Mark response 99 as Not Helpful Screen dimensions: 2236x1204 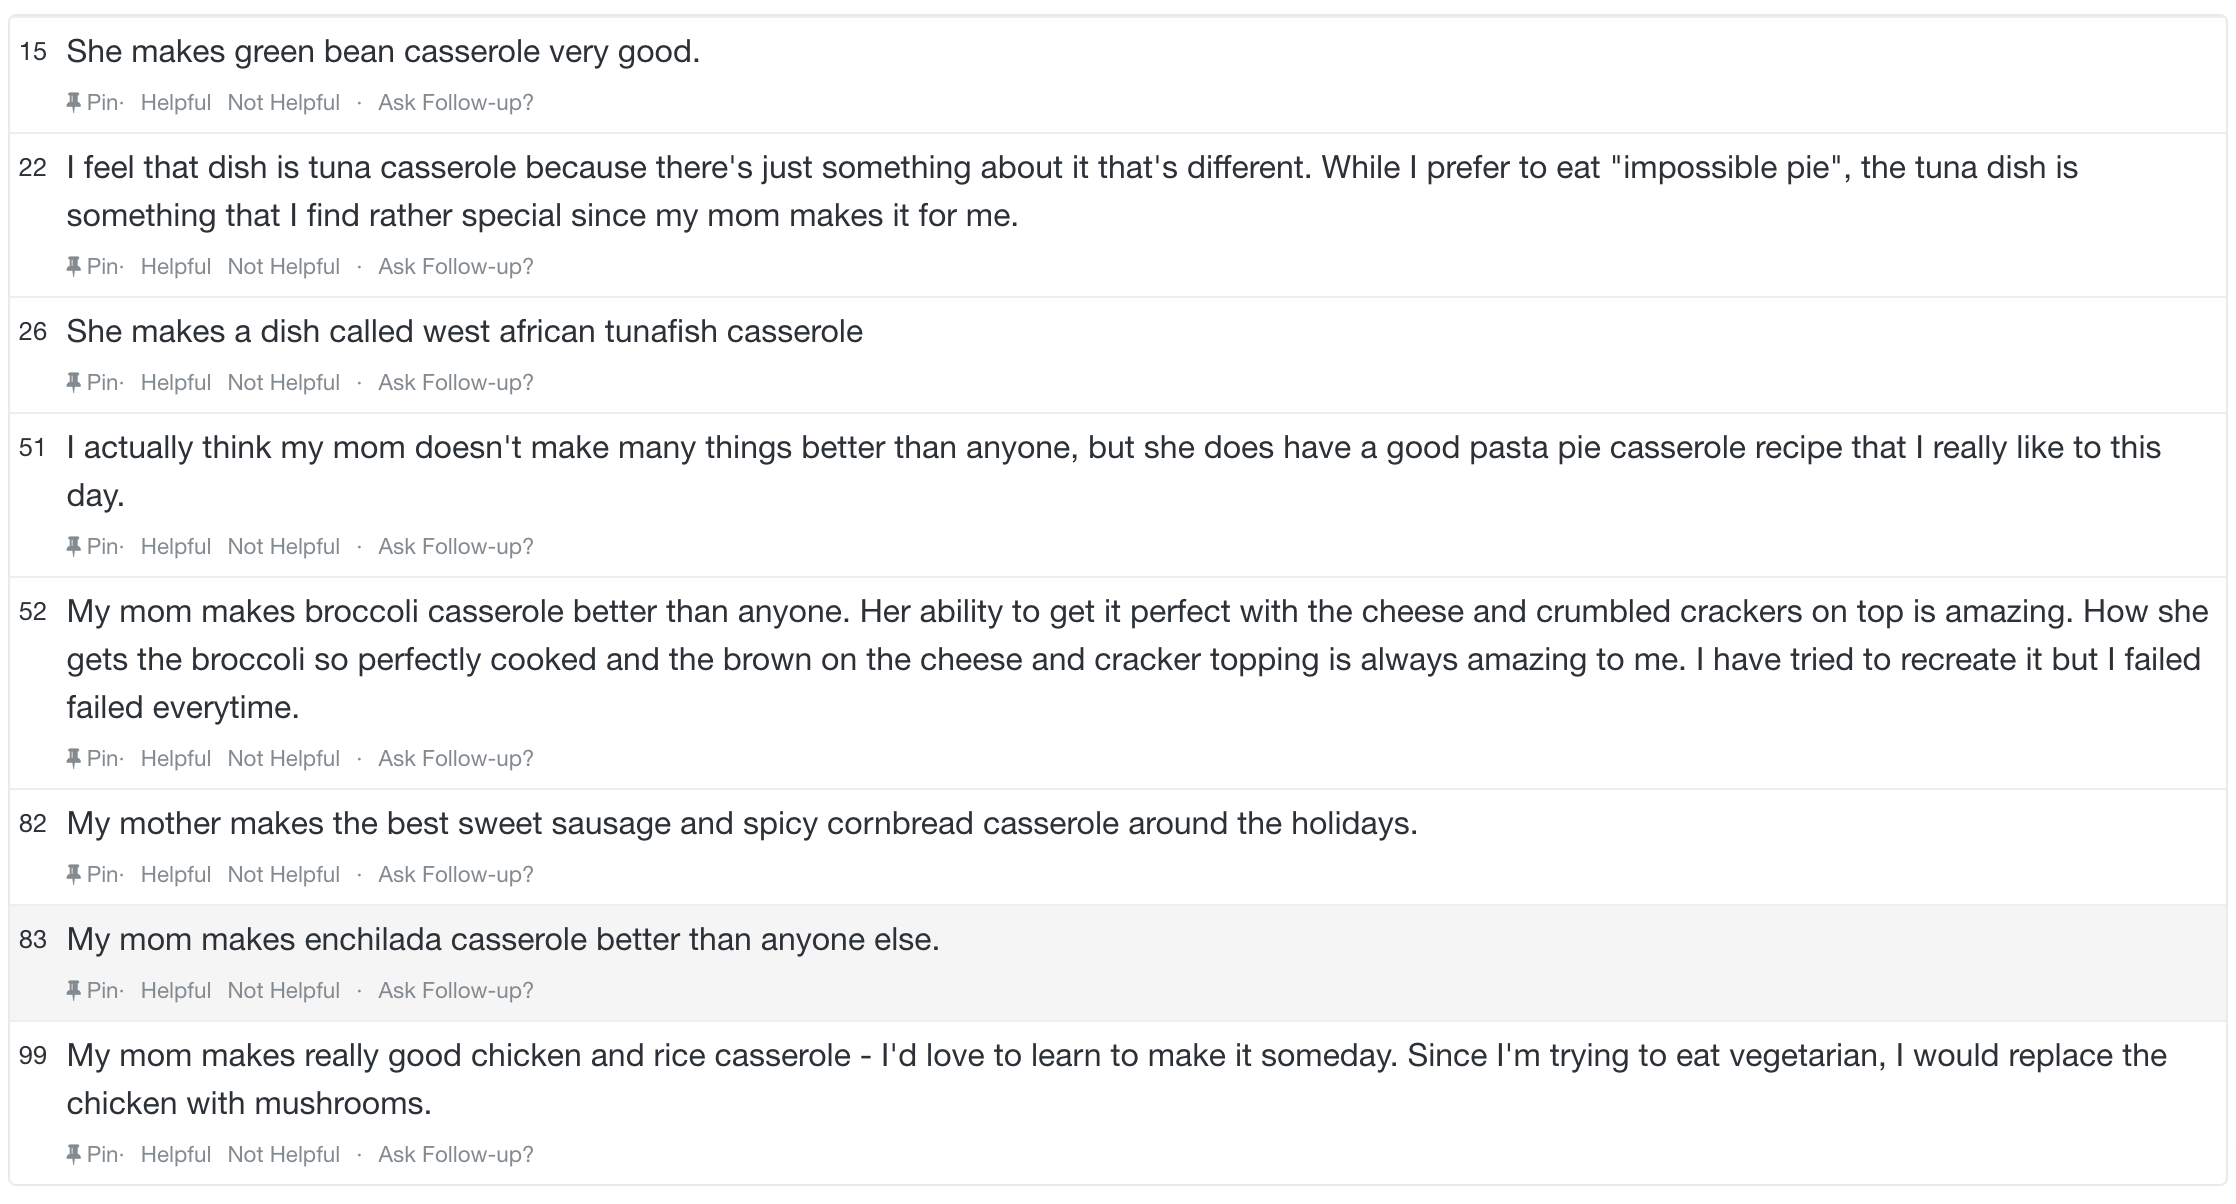[283, 1154]
